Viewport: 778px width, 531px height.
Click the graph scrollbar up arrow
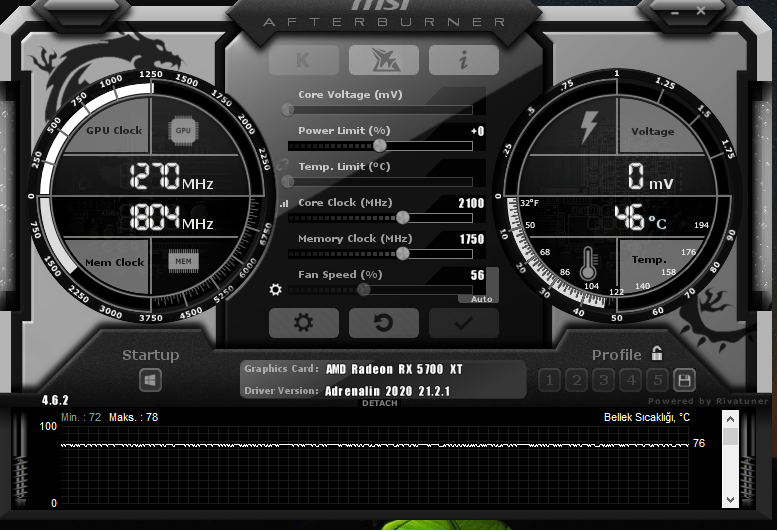point(730,419)
